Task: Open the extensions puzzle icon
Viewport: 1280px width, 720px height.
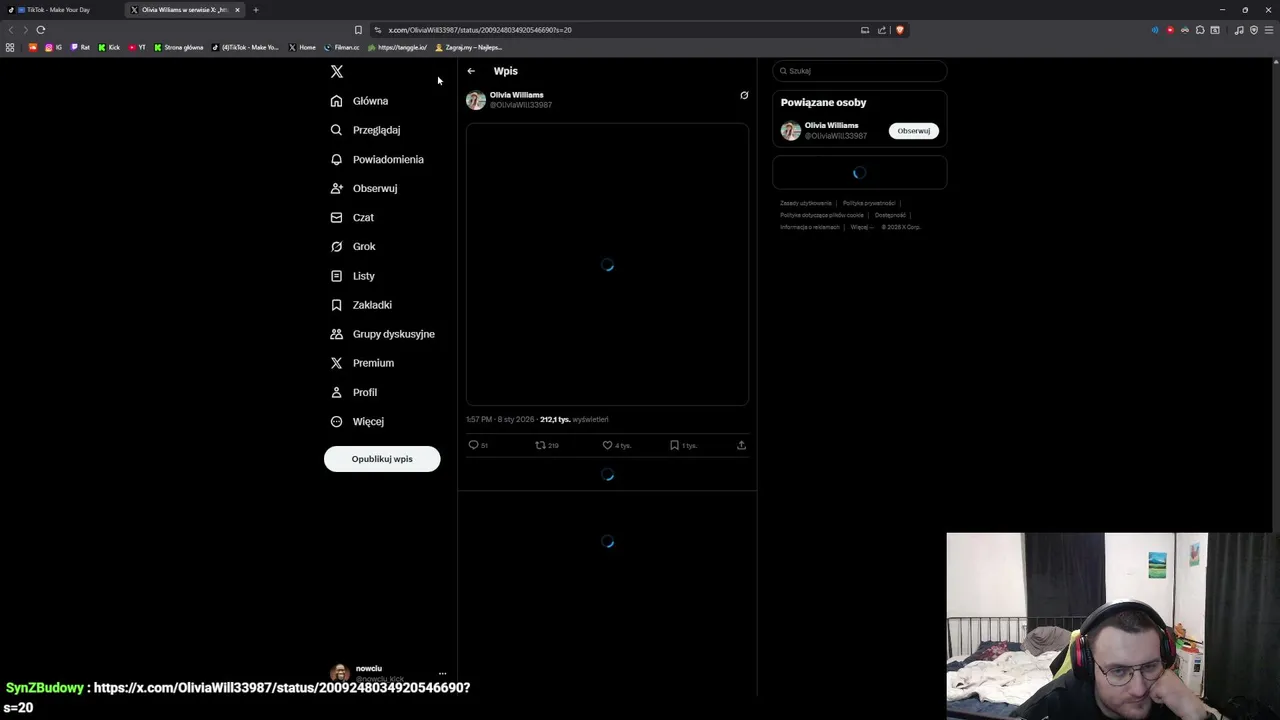Action: click(x=1200, y=30)
